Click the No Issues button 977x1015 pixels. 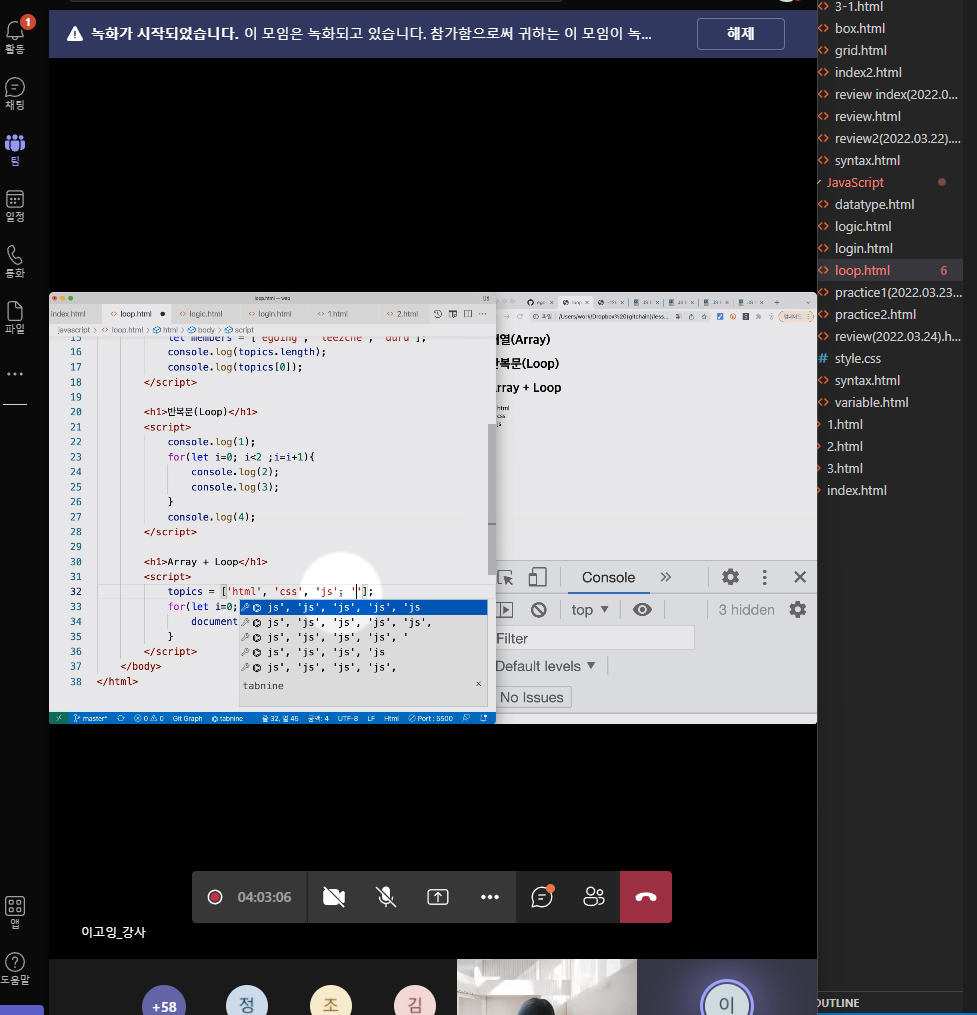click(x=532, y=697)
